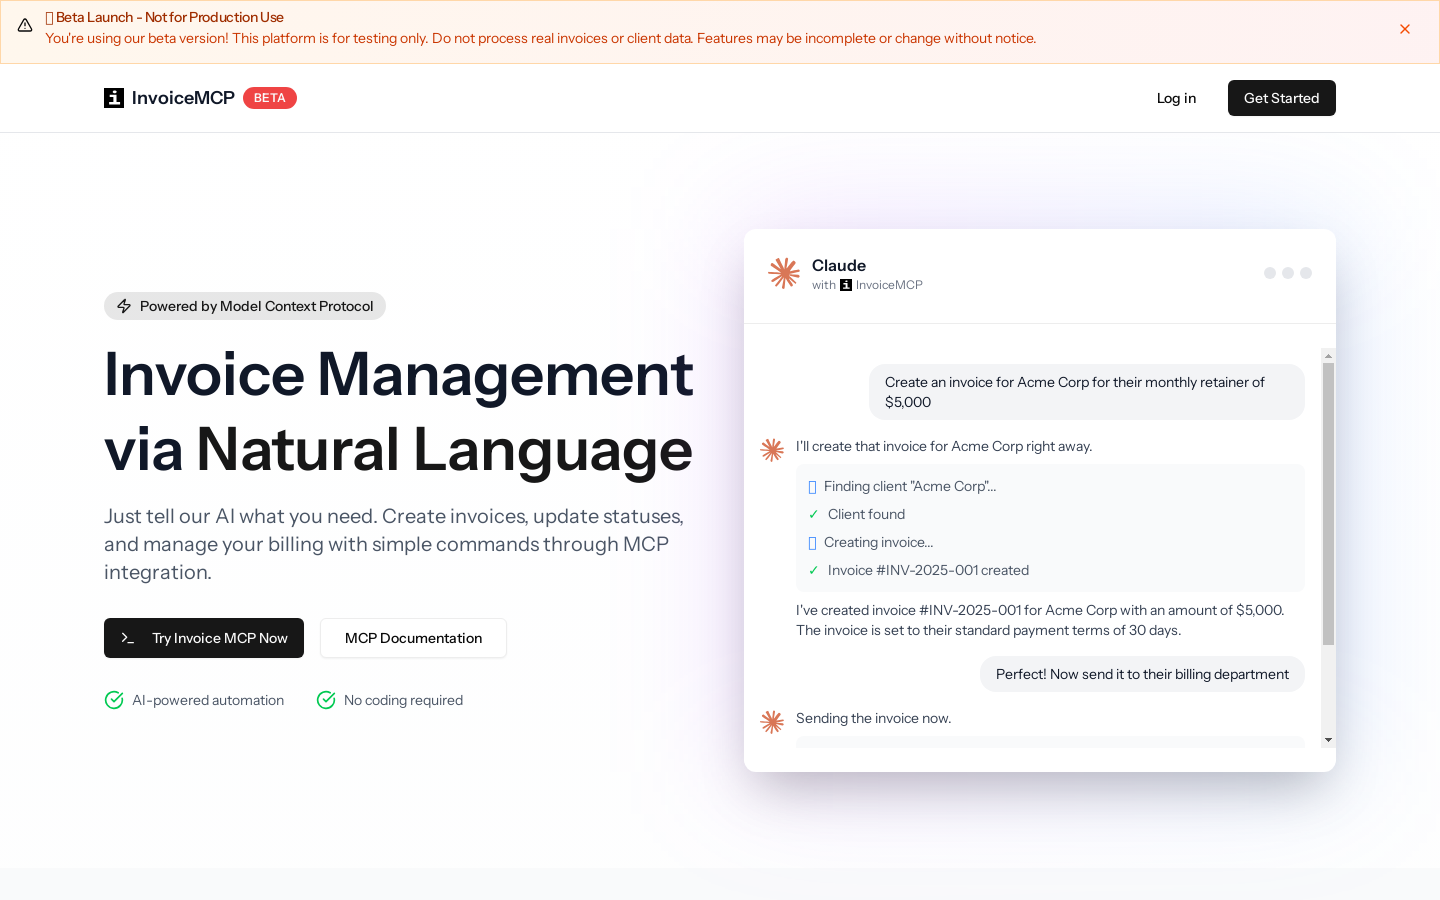Click Invoice #INV-2025-001 created text
The height and width of the screenshot is (900, 1440).
pyautogui.click(x=928, y=570)
